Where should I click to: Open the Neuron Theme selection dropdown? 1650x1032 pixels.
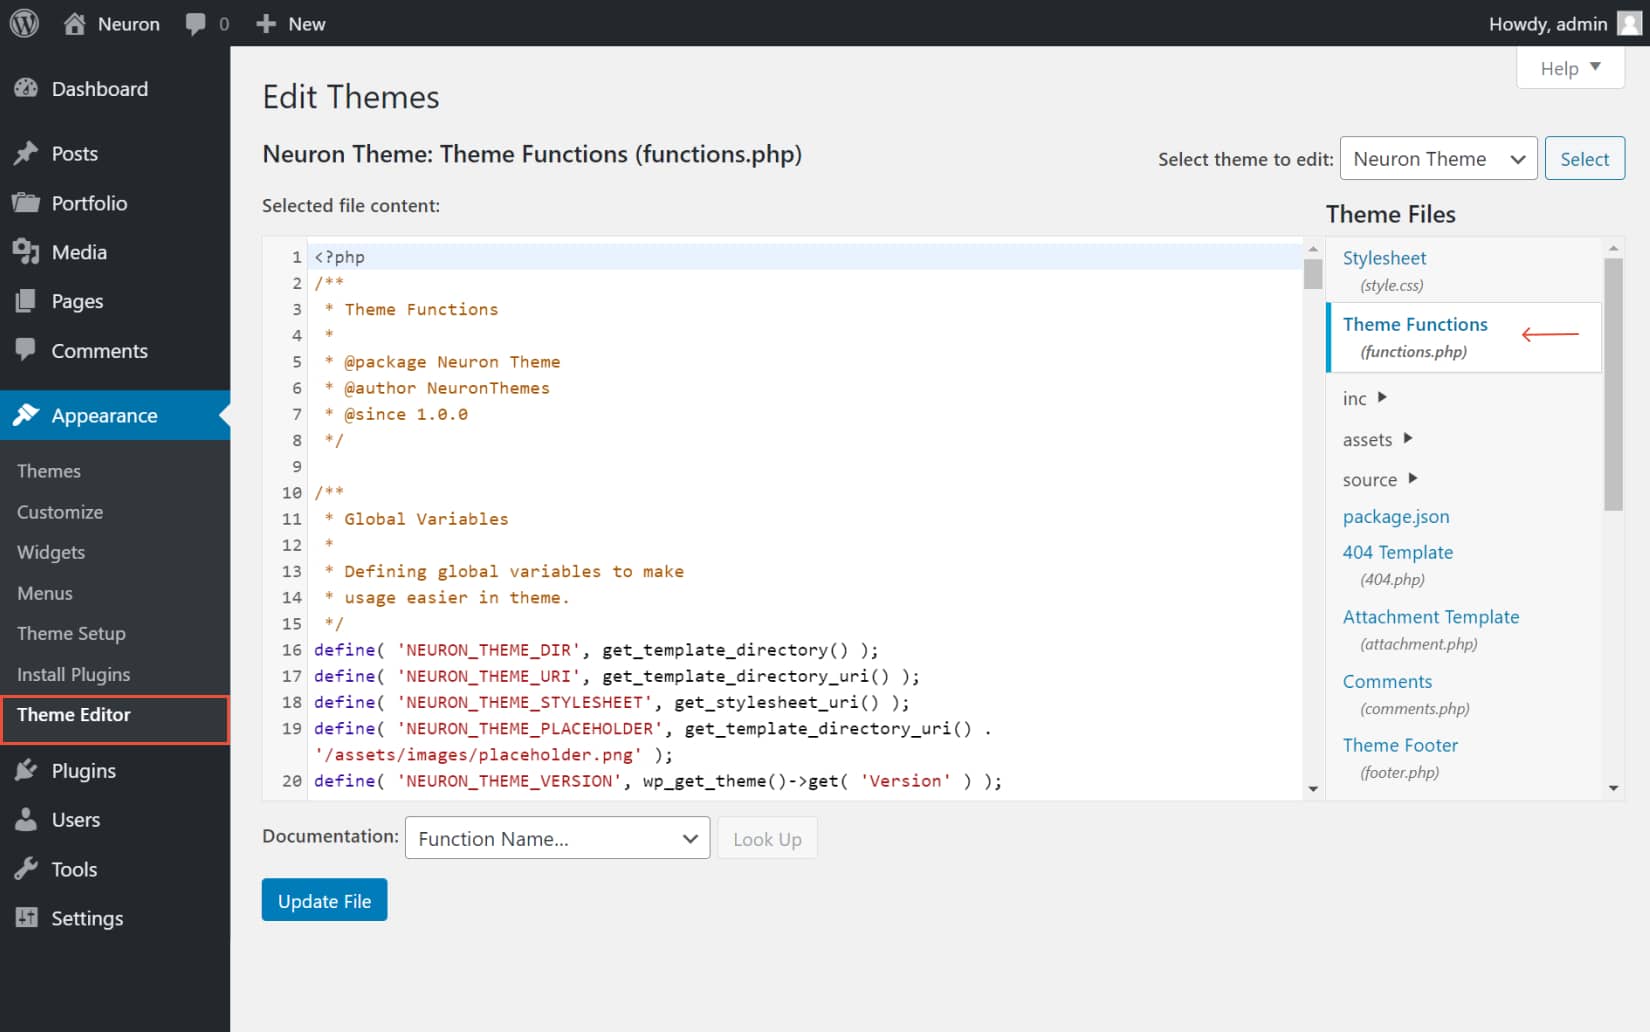[x=1437, y=159]
